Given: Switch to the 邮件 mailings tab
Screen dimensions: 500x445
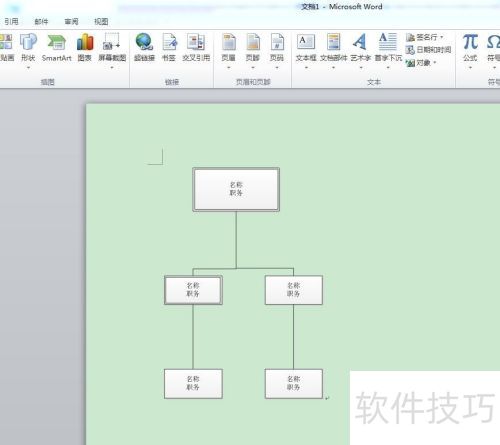Looking at the screenshot, I should click(41, 22).
